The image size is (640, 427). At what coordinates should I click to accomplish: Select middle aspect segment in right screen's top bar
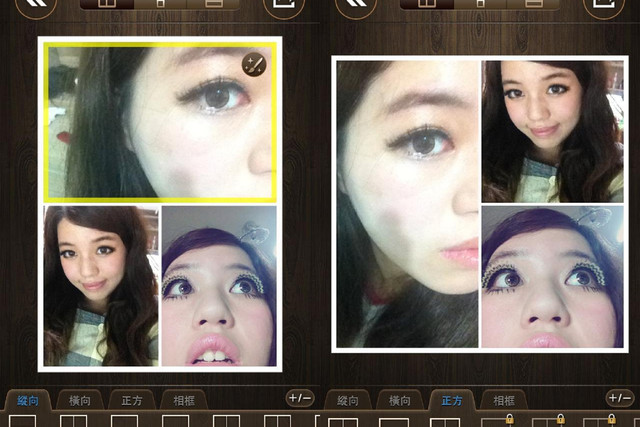click(x=480, y=4)
